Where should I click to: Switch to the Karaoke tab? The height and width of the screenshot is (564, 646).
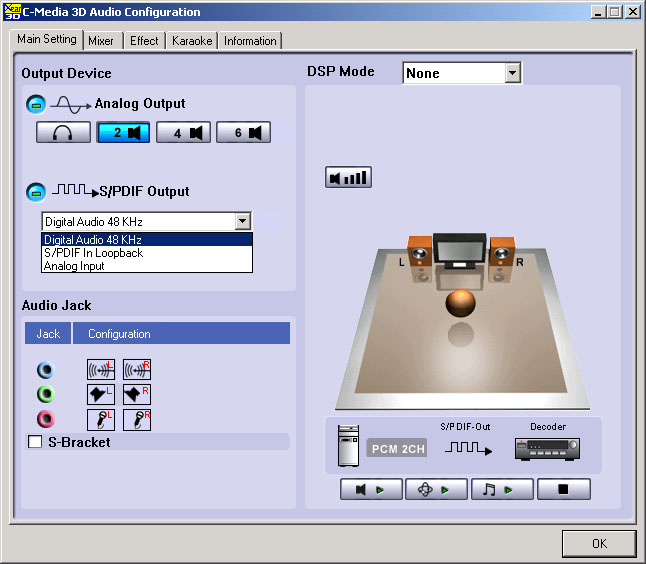pos(192,41)
